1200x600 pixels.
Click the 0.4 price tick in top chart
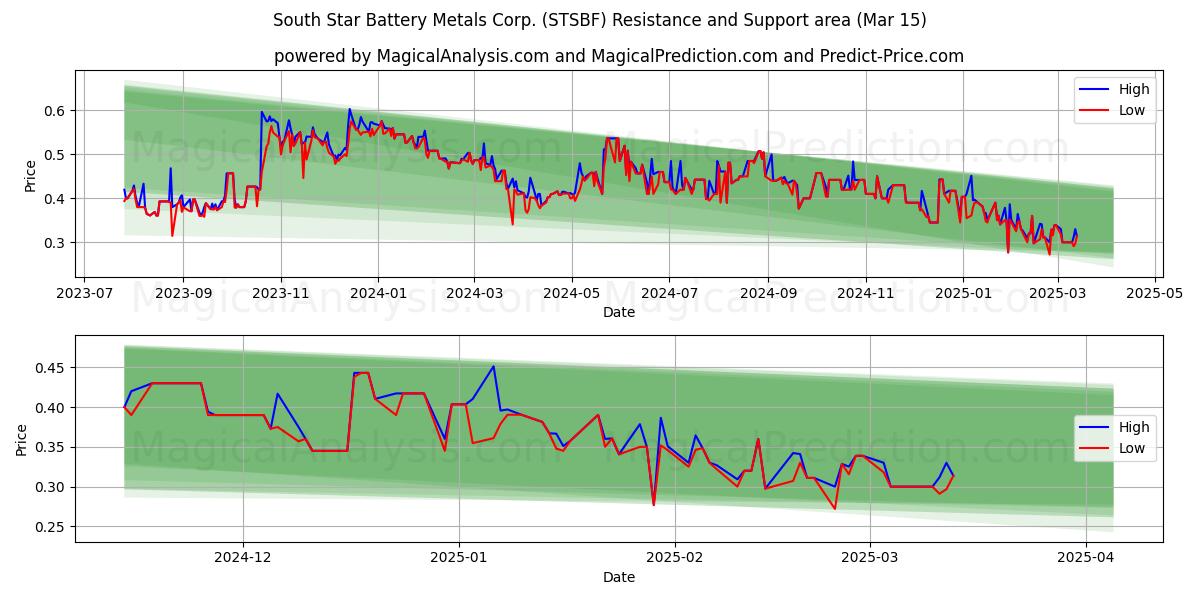(x=57, y=199)
